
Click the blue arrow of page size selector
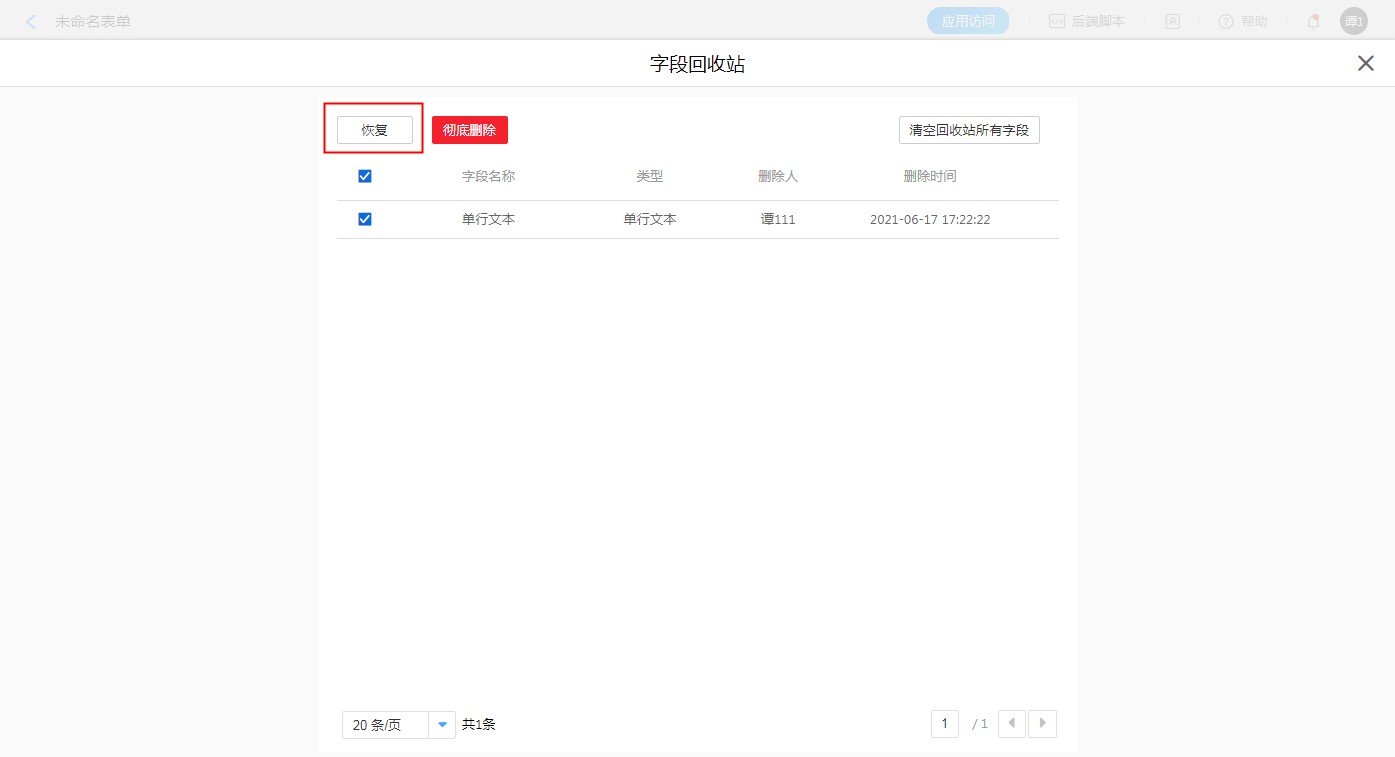[442, 725]
